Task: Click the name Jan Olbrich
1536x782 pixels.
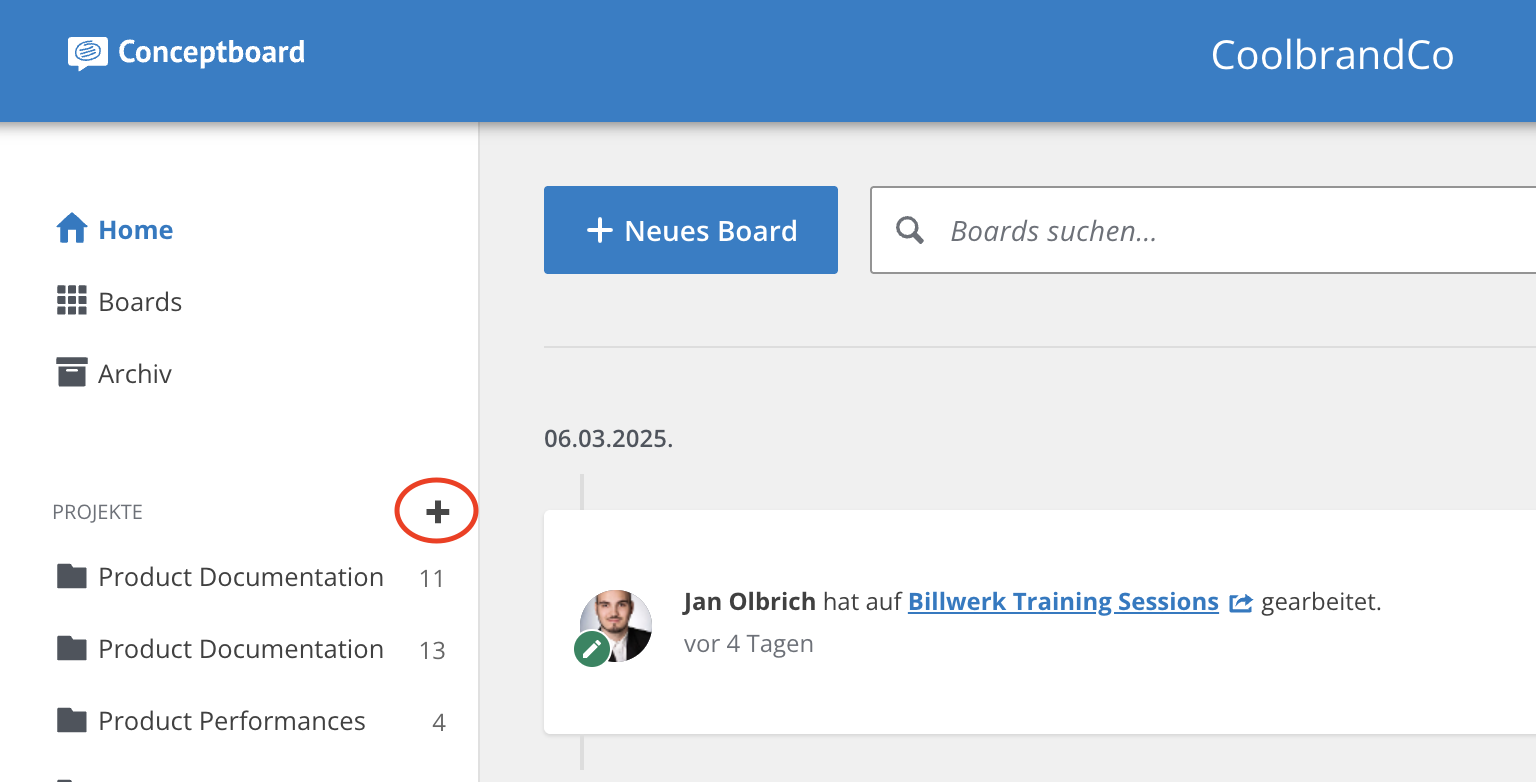Action: coord(750,602)
